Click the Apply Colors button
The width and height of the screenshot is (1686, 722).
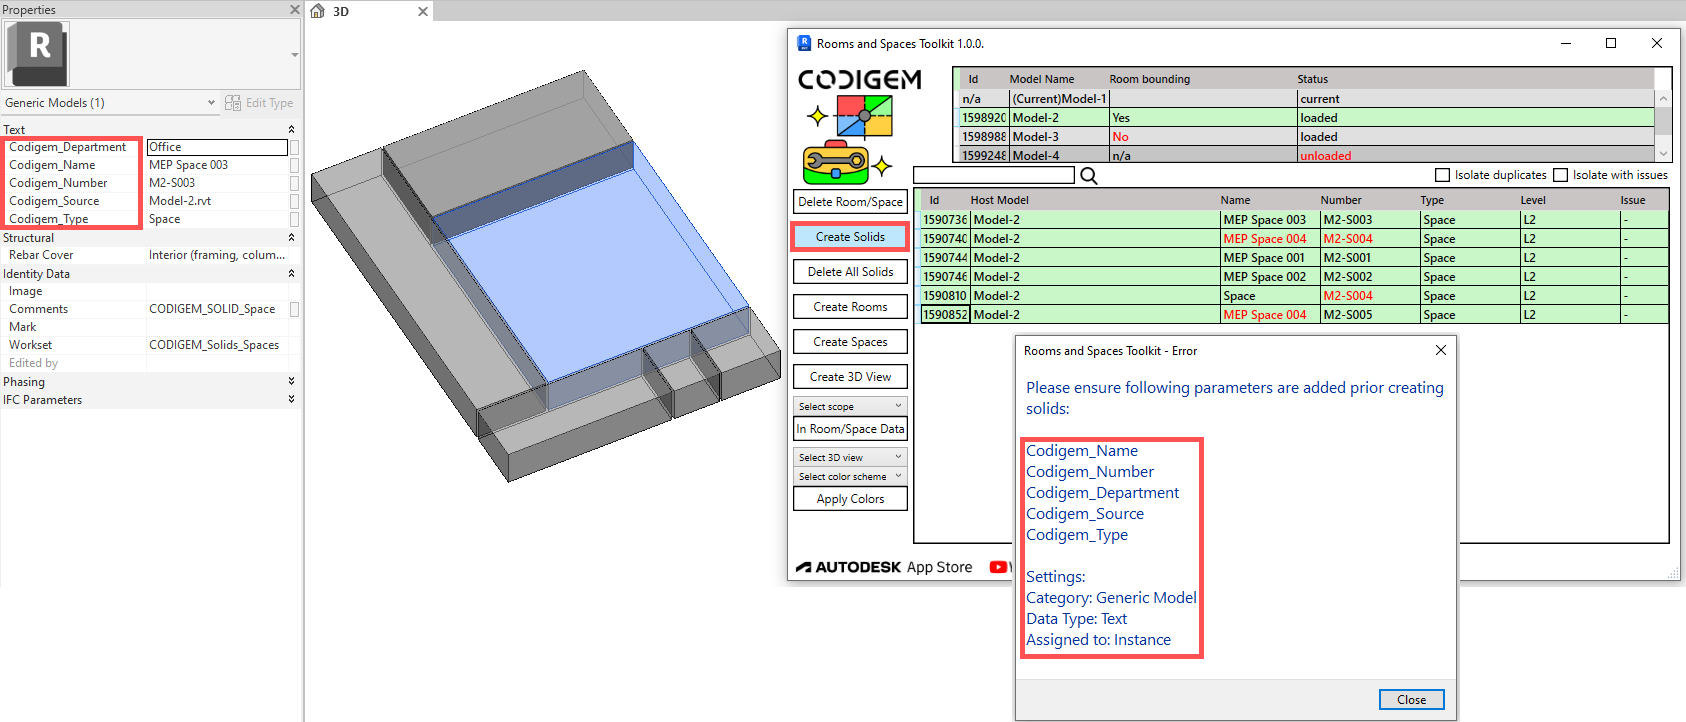[x=851, y=499]
